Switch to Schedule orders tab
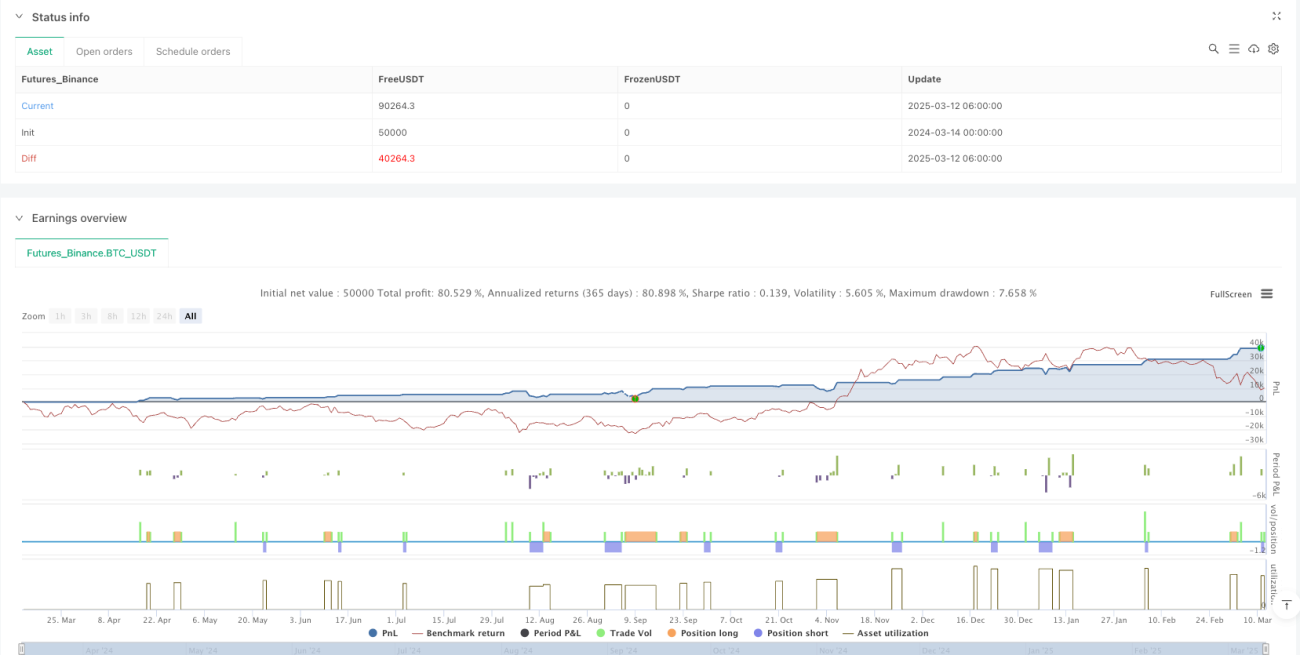Image resolution: width=1300 pixels, height=655 pixels. coord(193,52)
